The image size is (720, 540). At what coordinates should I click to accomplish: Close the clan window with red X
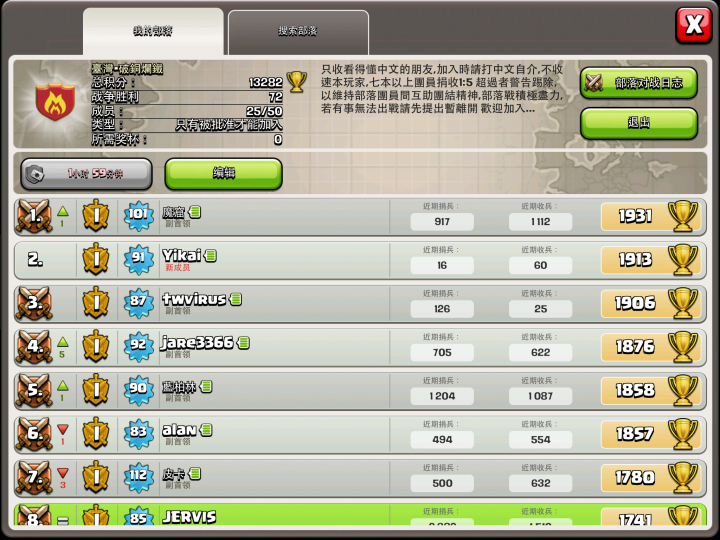tap(693, 25)
